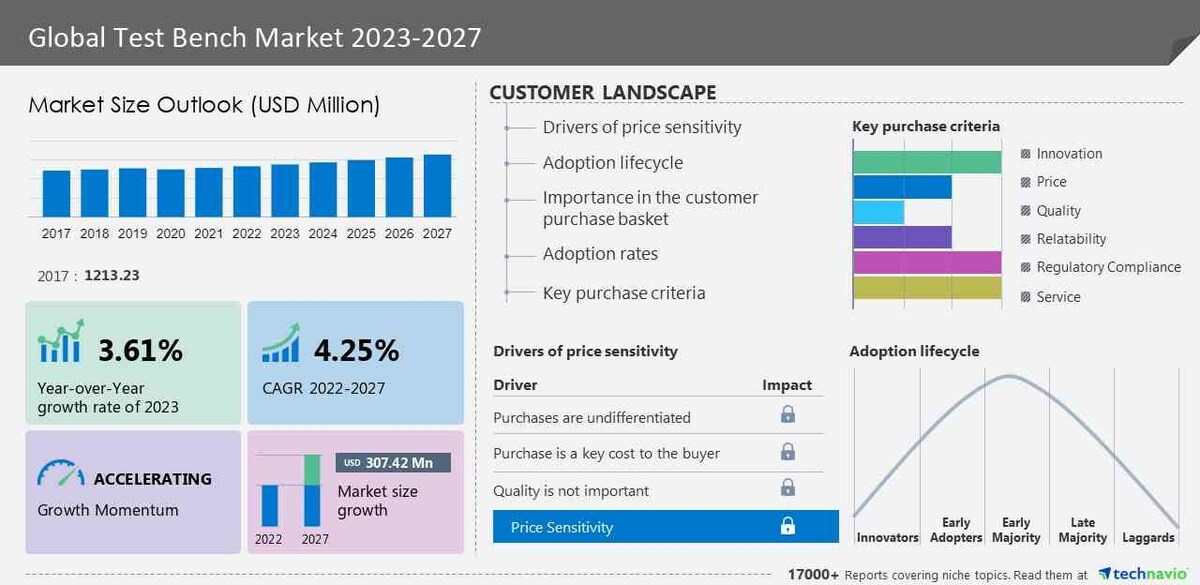Click the Price legend marker
1200x585 pixels.
(1026, 182)
